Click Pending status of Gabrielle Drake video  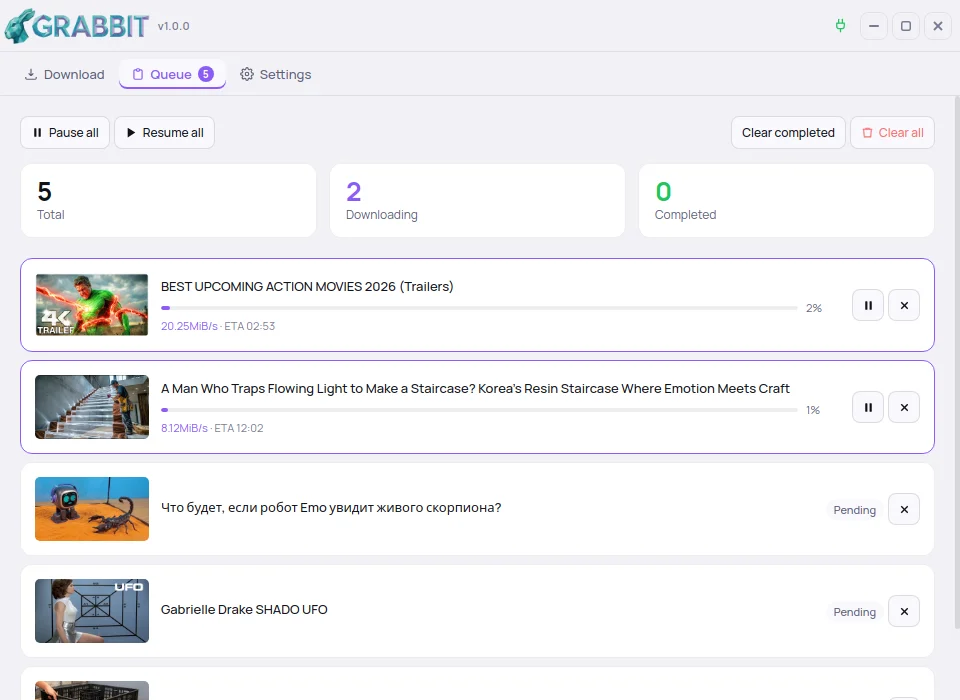854,612
